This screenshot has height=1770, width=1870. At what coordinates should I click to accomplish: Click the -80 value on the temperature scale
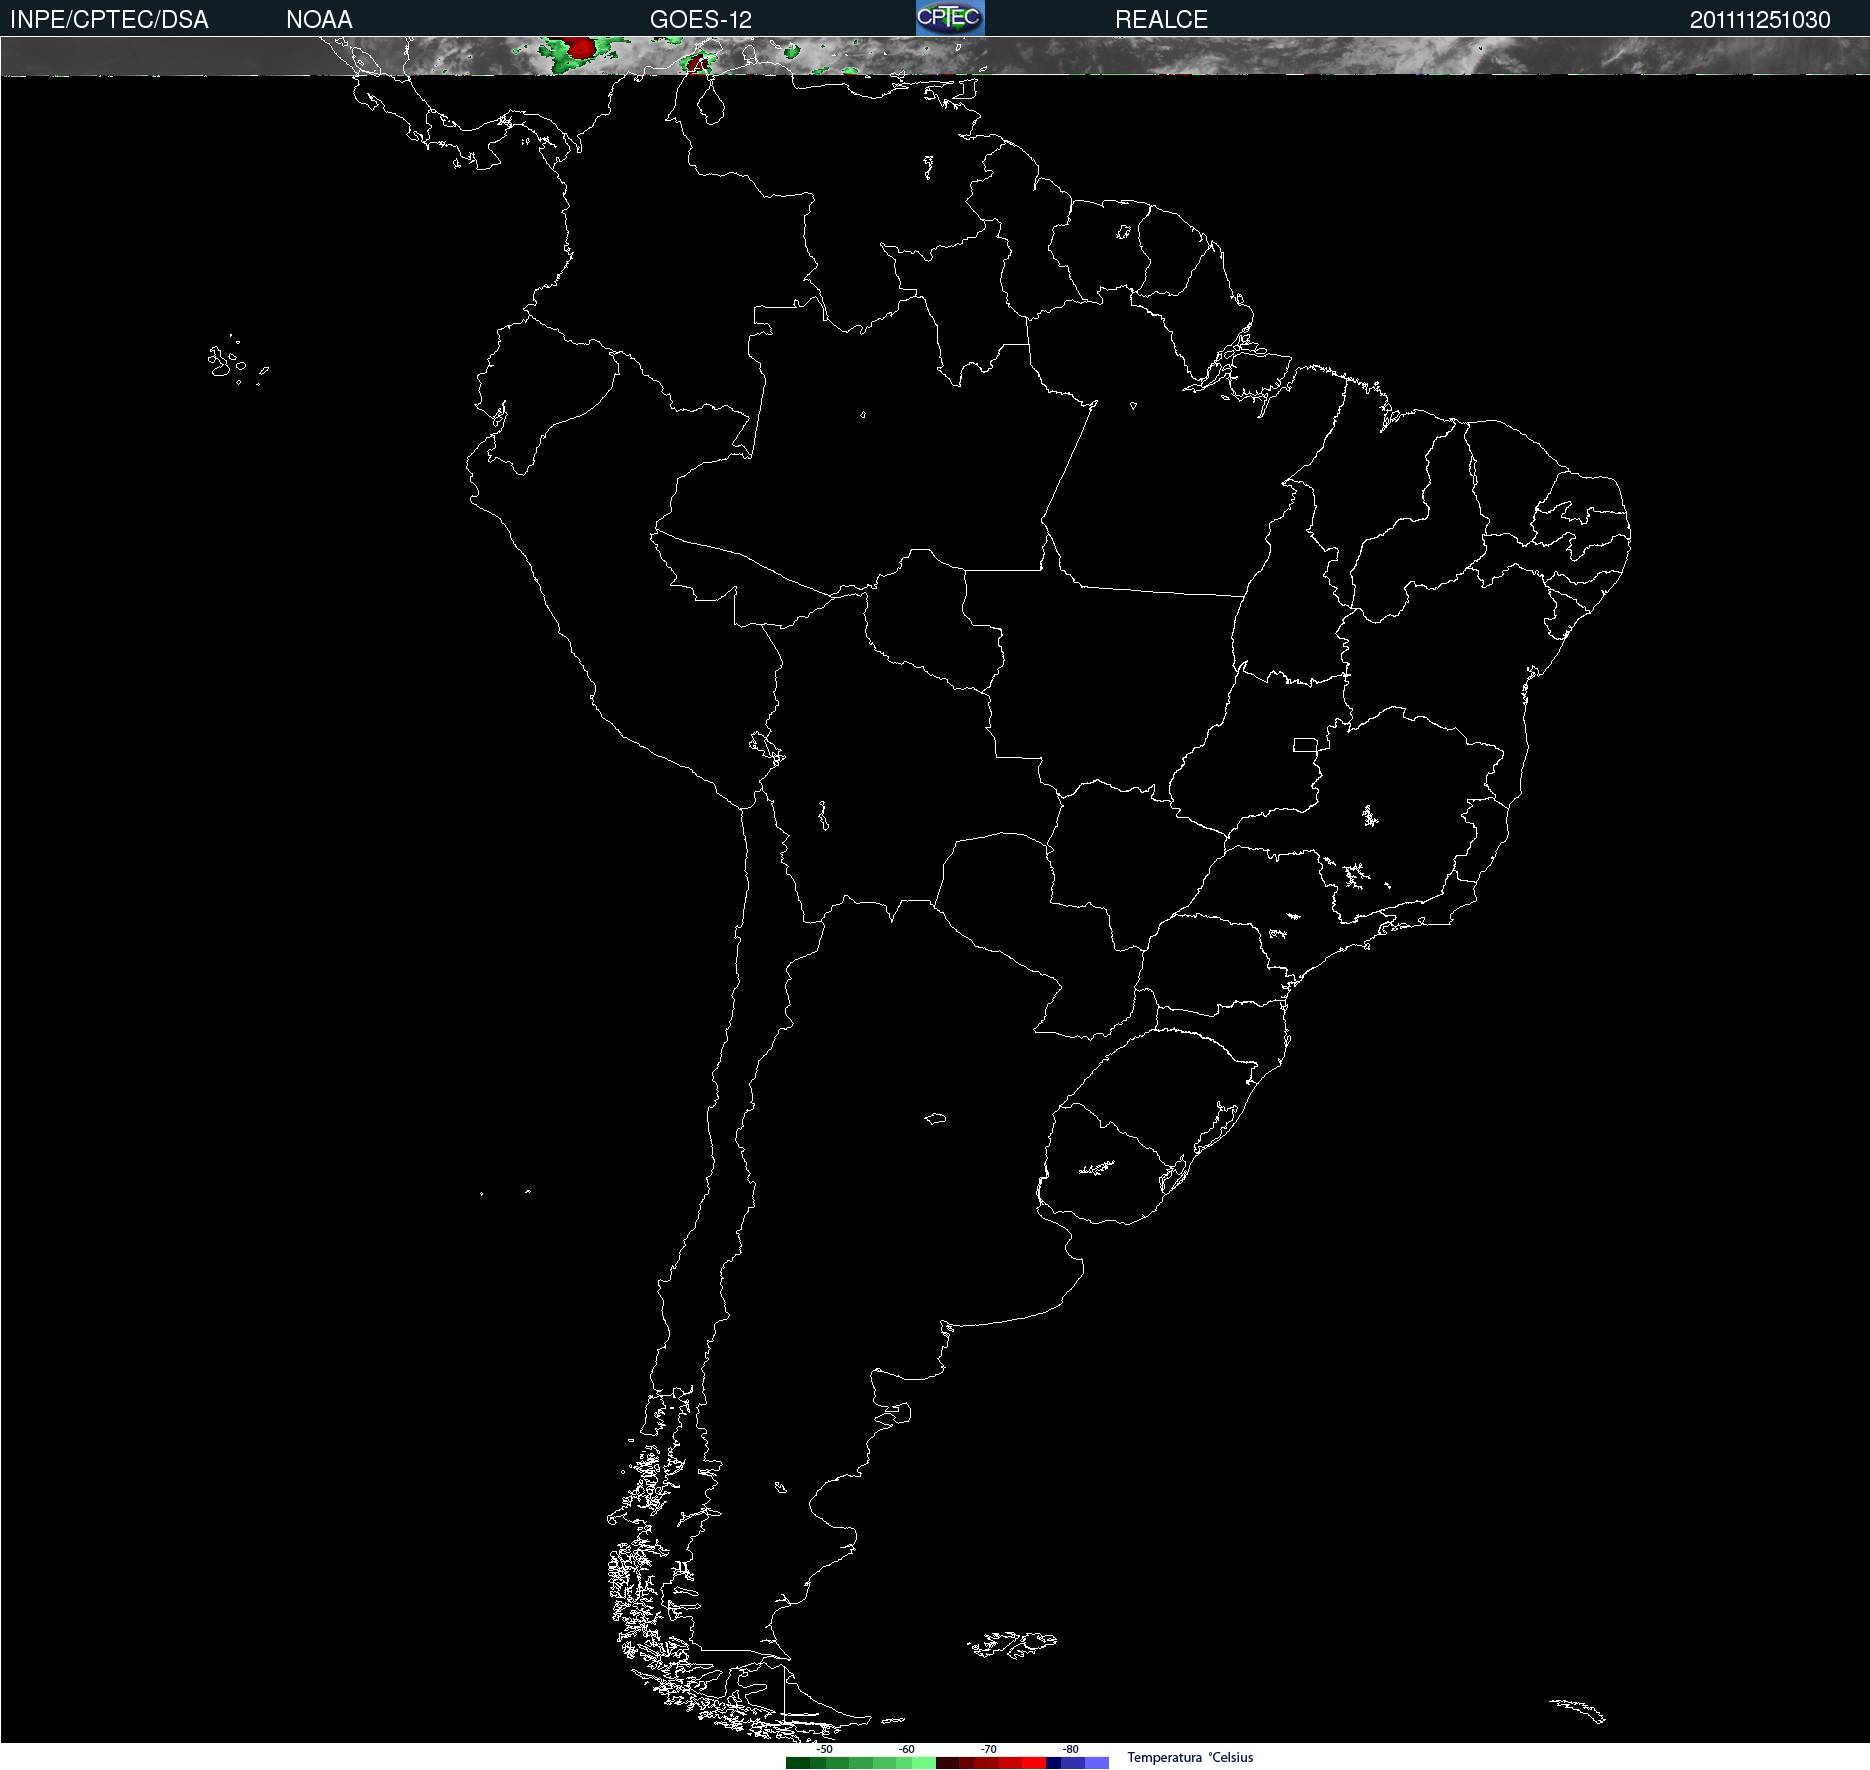tap(1070, 1749)
